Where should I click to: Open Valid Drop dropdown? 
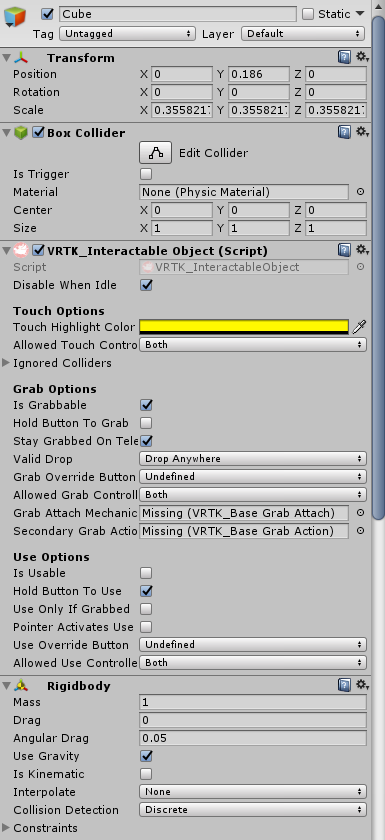[x=253, y=459]
